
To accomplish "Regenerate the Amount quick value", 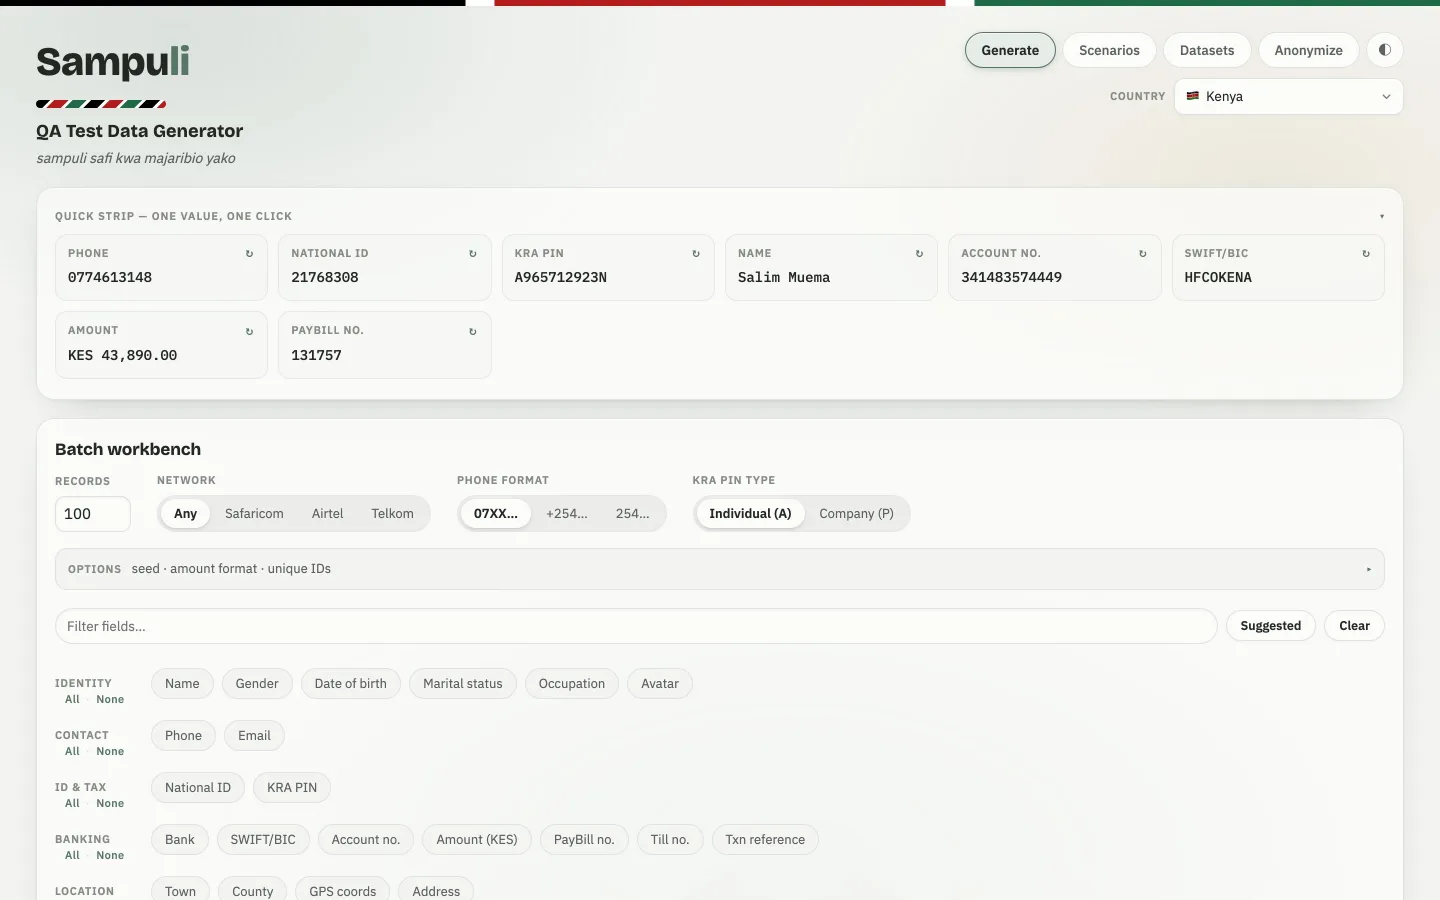I will pyautogui.click(x=249, y=332).
